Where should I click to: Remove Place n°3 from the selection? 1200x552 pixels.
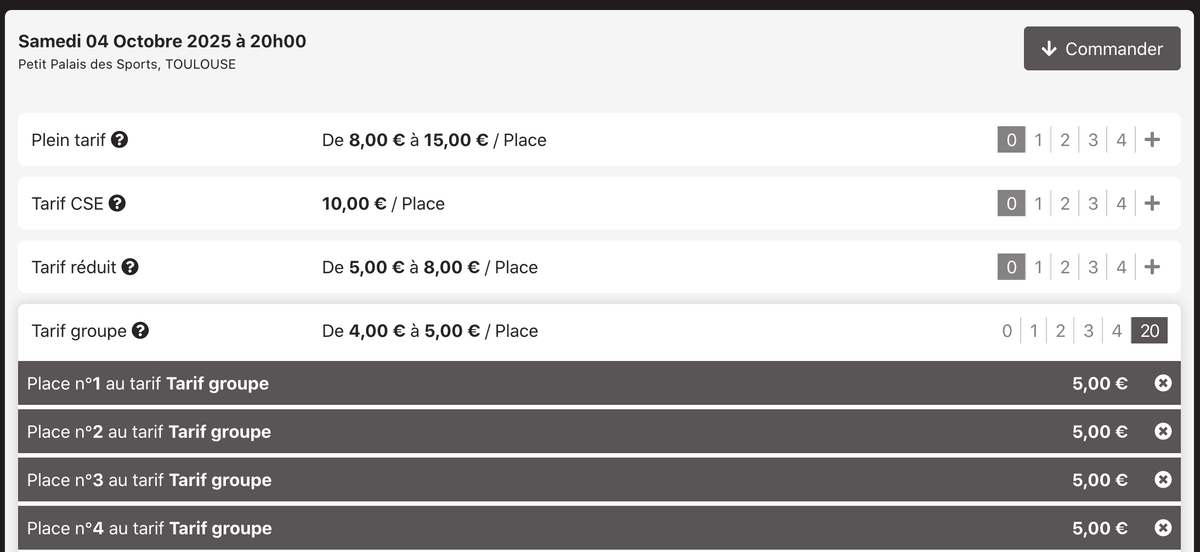click(x=1163, y=480)
